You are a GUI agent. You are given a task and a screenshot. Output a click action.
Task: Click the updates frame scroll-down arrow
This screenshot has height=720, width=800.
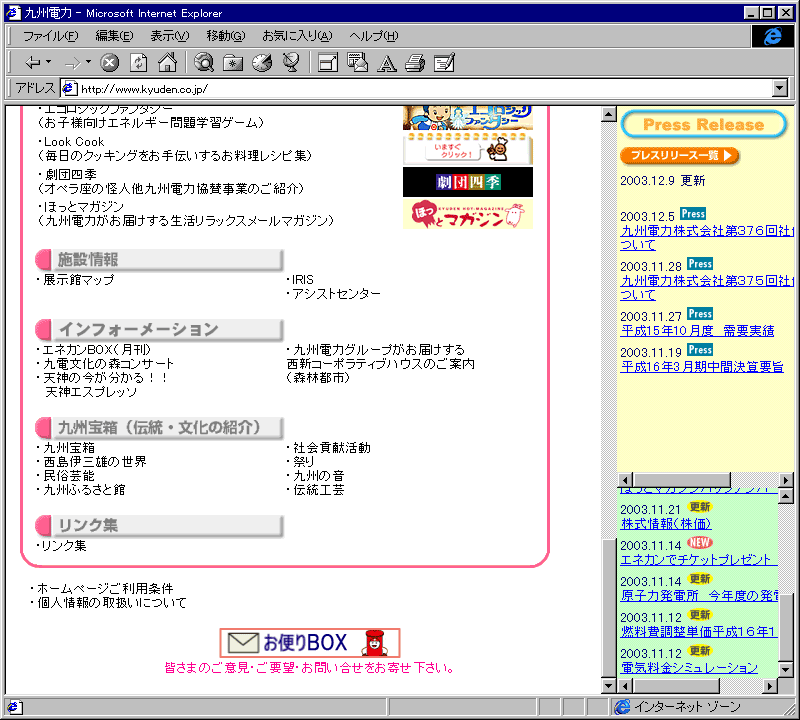click(x=786, y=669)
